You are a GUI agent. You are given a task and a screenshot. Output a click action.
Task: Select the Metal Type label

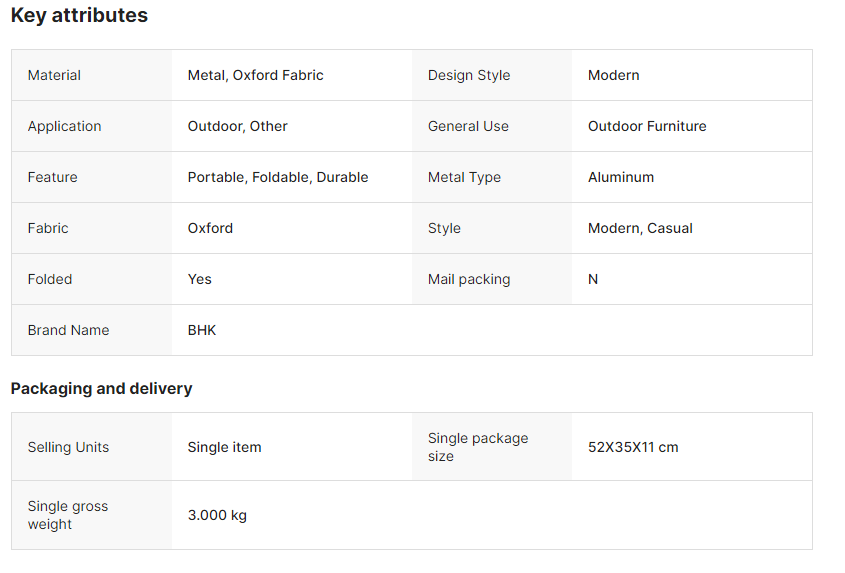(x=464, y=177)
